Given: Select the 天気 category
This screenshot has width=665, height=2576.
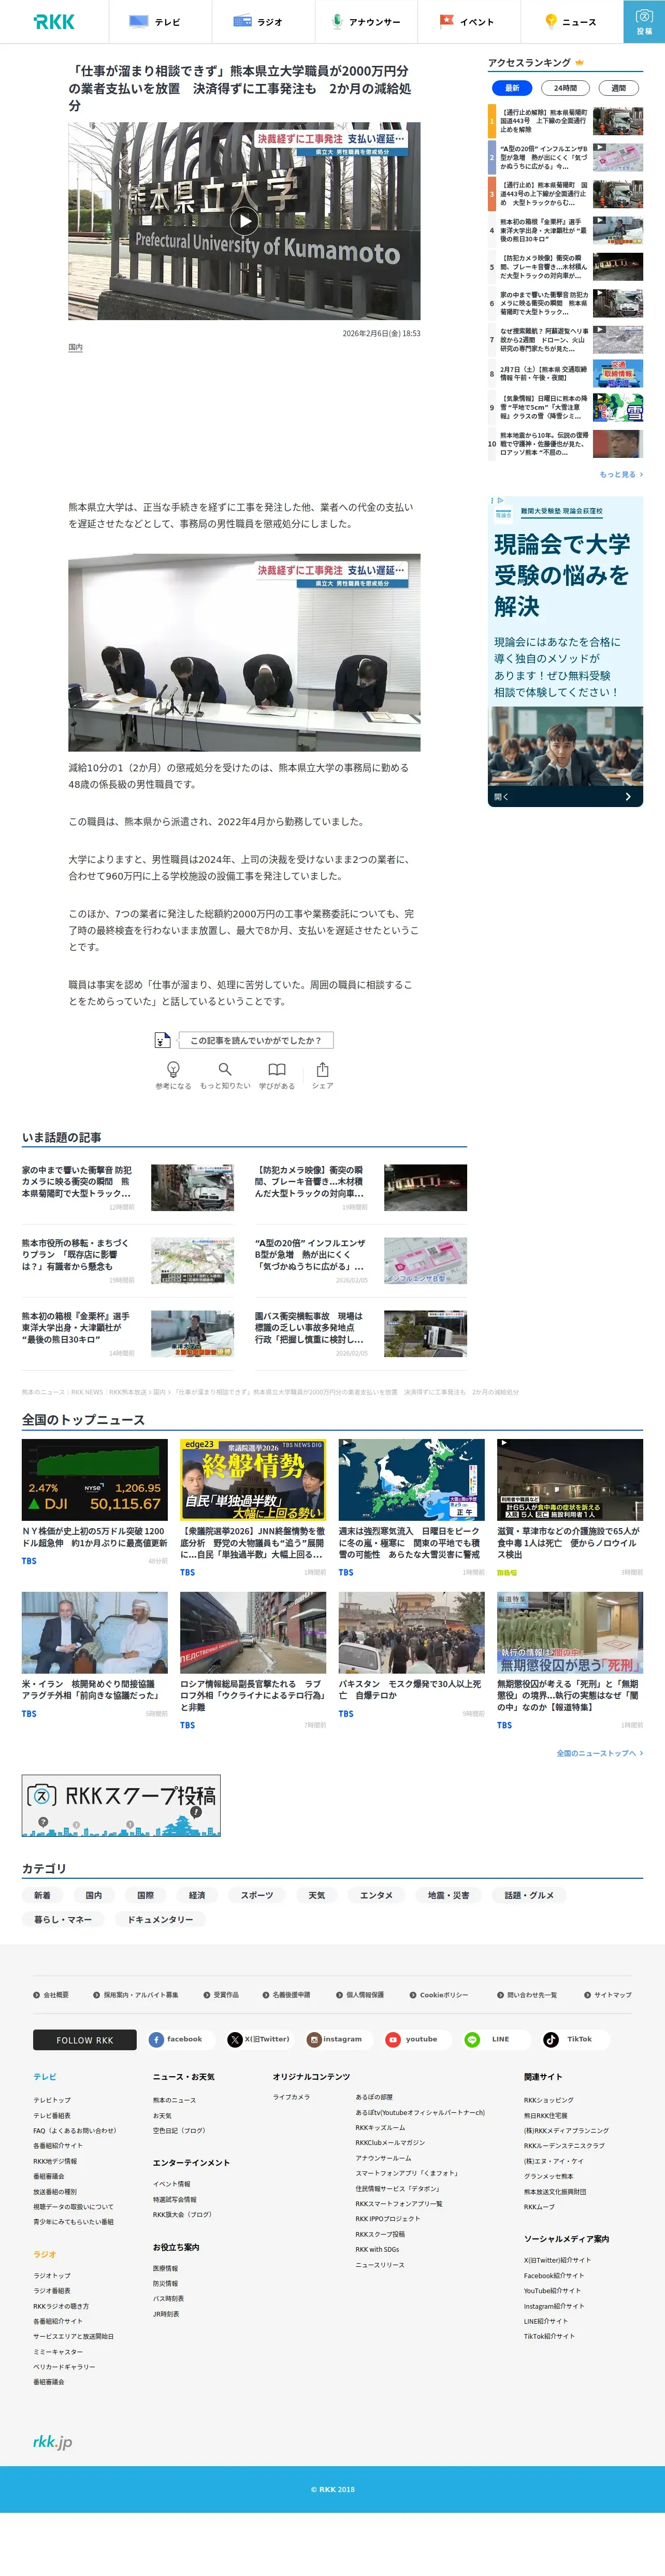Looking at the screenshot, I should tap(317, 1895).
